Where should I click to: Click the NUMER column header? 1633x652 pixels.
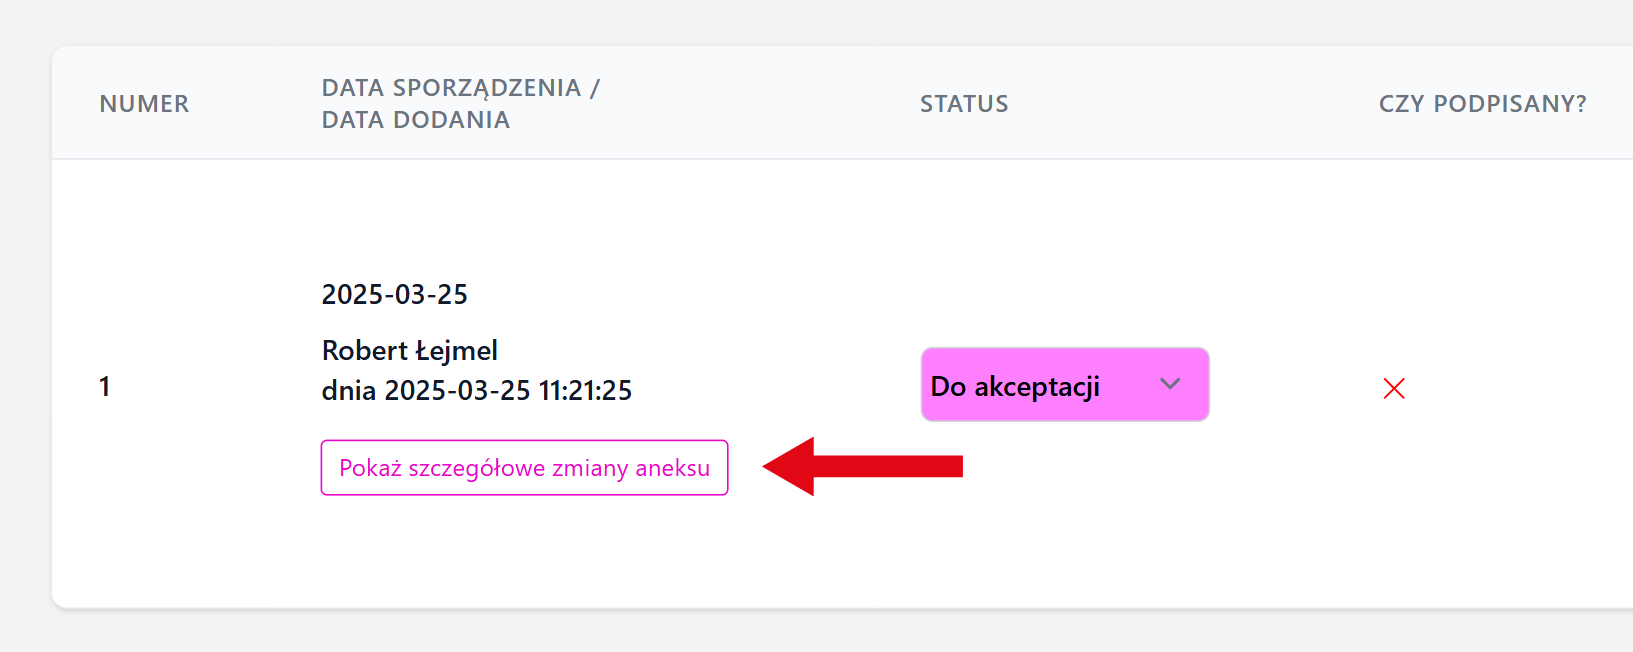[x=144, y=104]
